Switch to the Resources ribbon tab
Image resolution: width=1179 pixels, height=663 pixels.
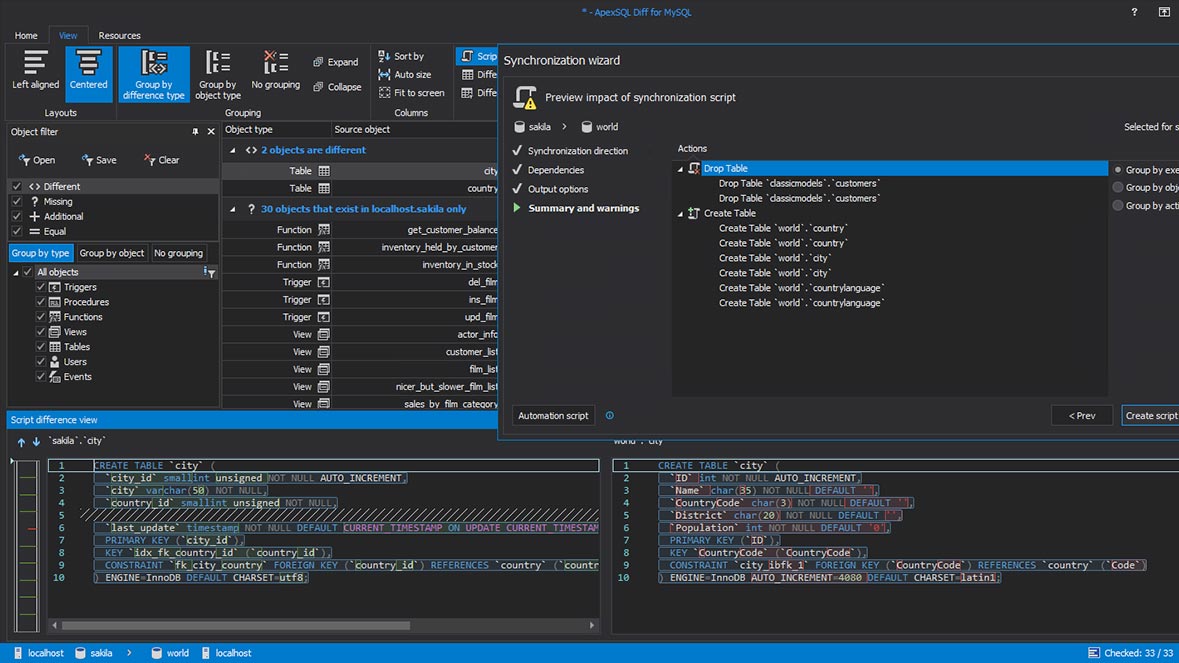click(x=119, y=34)
